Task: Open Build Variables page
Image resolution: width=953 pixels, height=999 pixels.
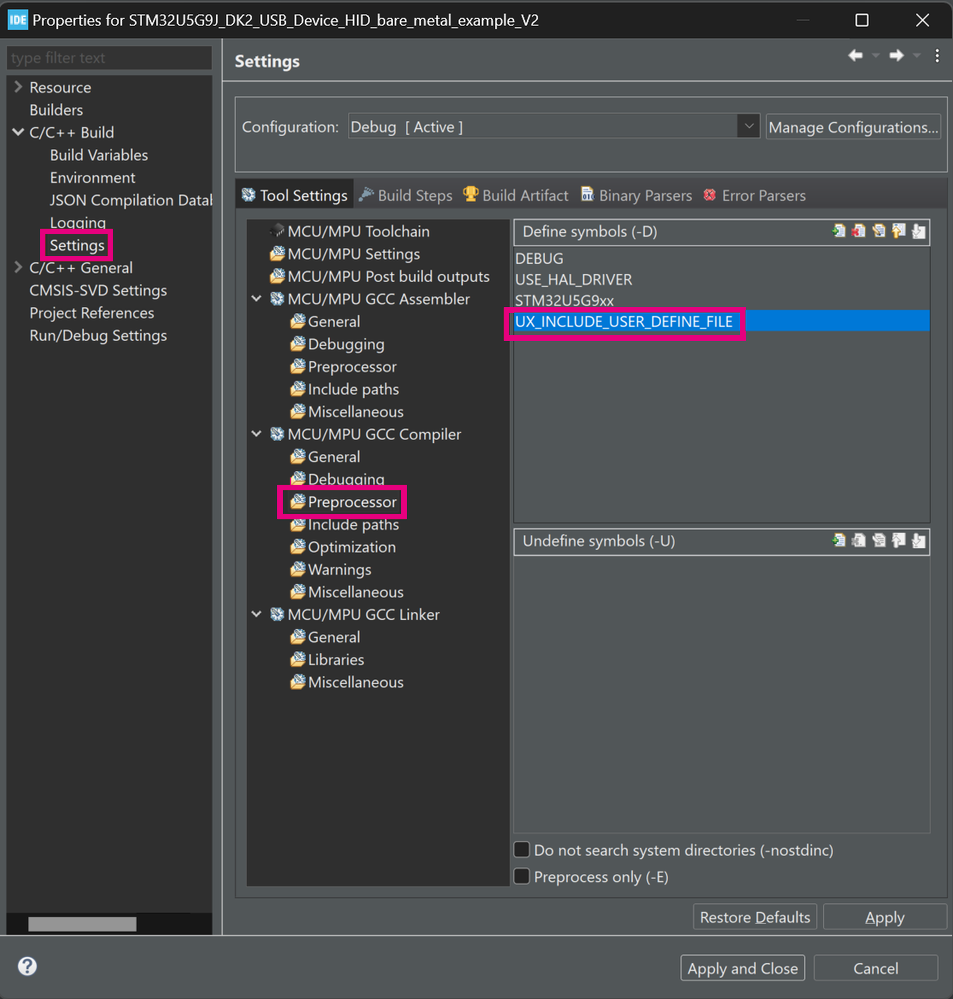Action: pyautogui.click(x=99, y=155)
